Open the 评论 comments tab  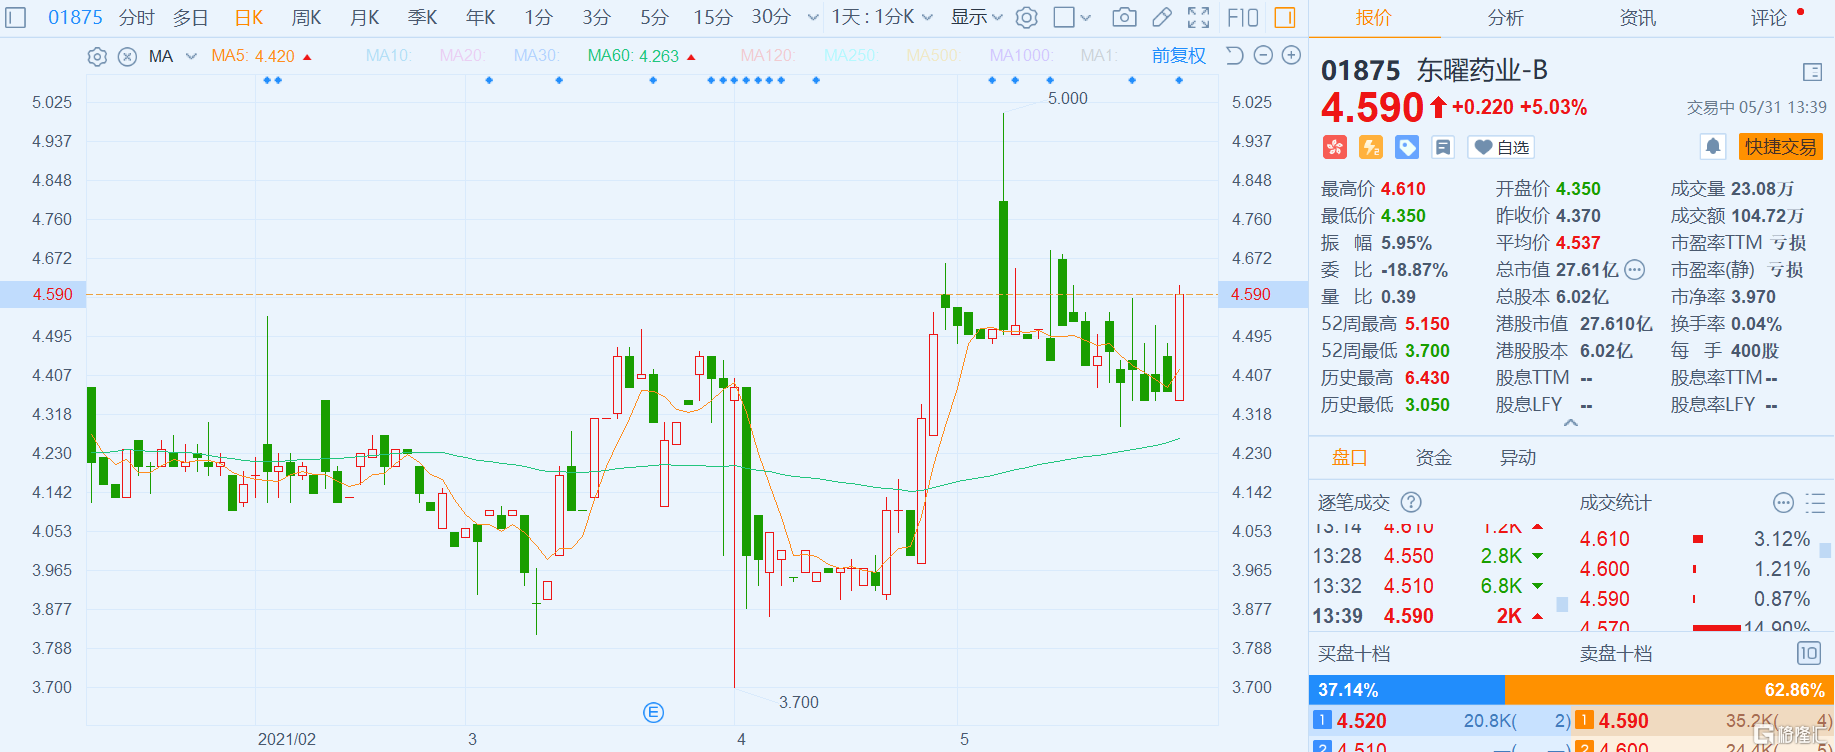click(x=1768, y=18)
